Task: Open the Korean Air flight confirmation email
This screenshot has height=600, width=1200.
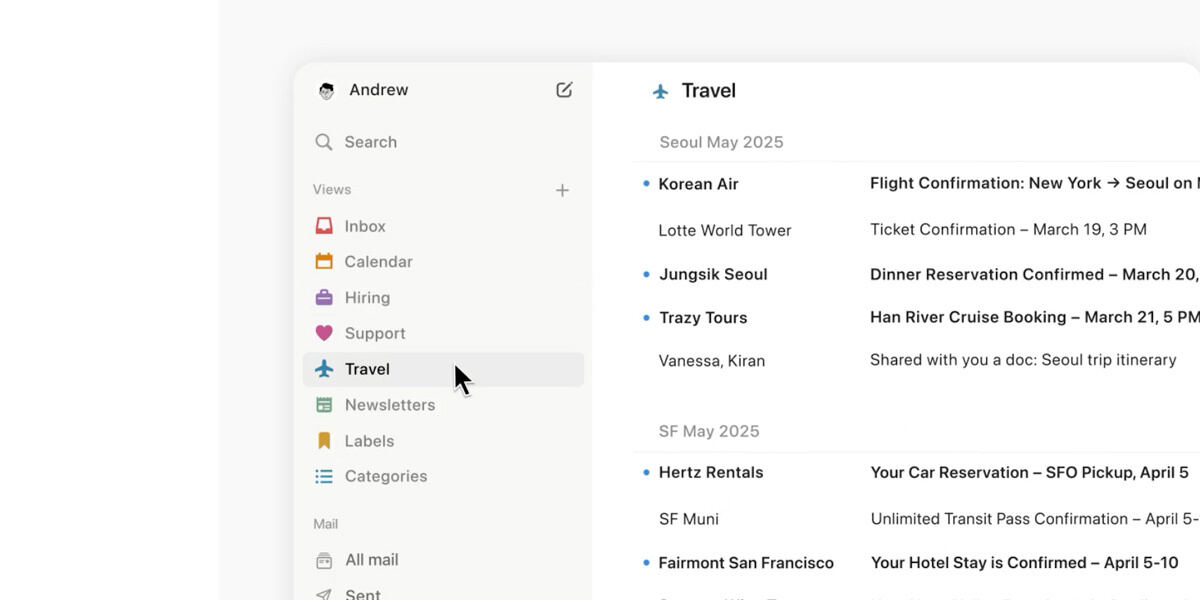Action: 916,183
